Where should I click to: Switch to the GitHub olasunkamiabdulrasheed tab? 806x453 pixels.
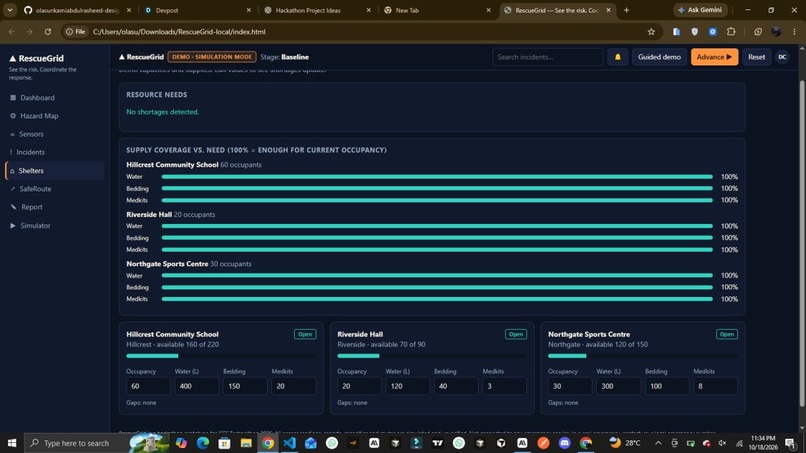tap(78, 10)
